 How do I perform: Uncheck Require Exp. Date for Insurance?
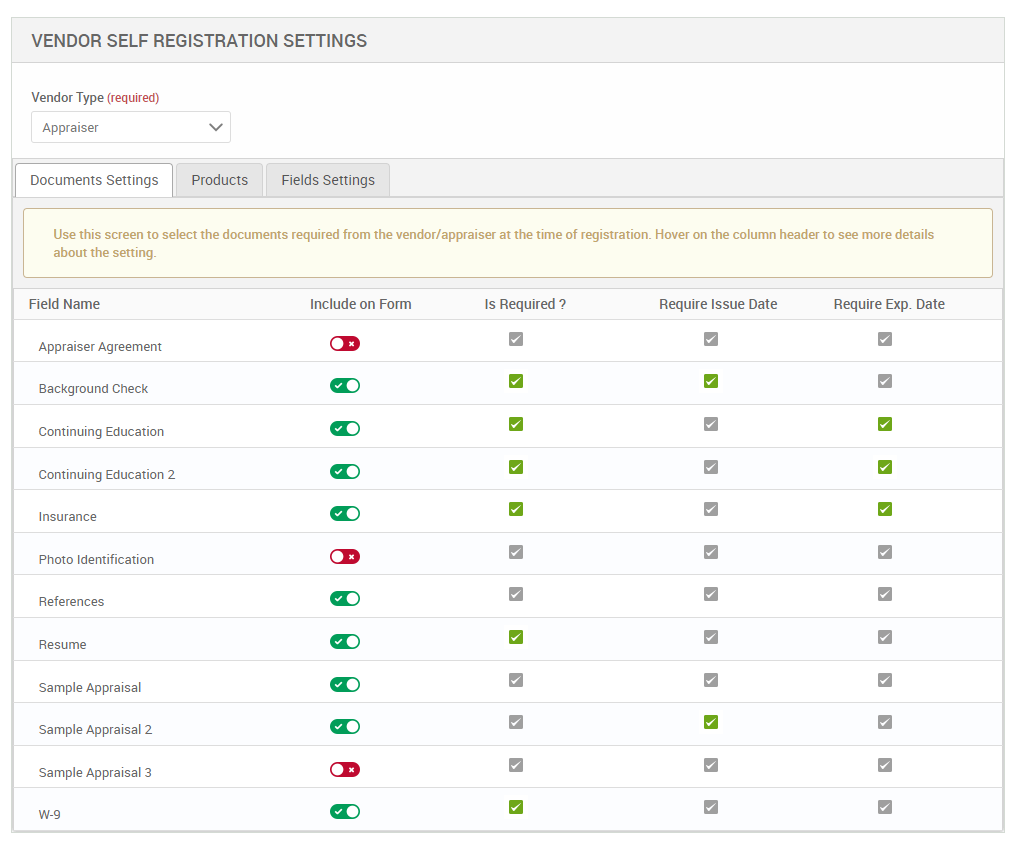coord(885,509)
